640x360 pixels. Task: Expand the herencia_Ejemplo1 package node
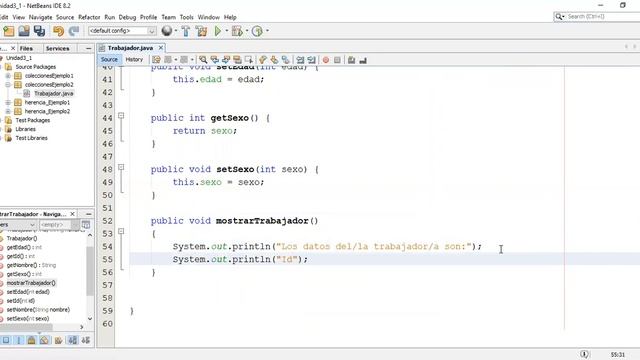click(8, 102)
